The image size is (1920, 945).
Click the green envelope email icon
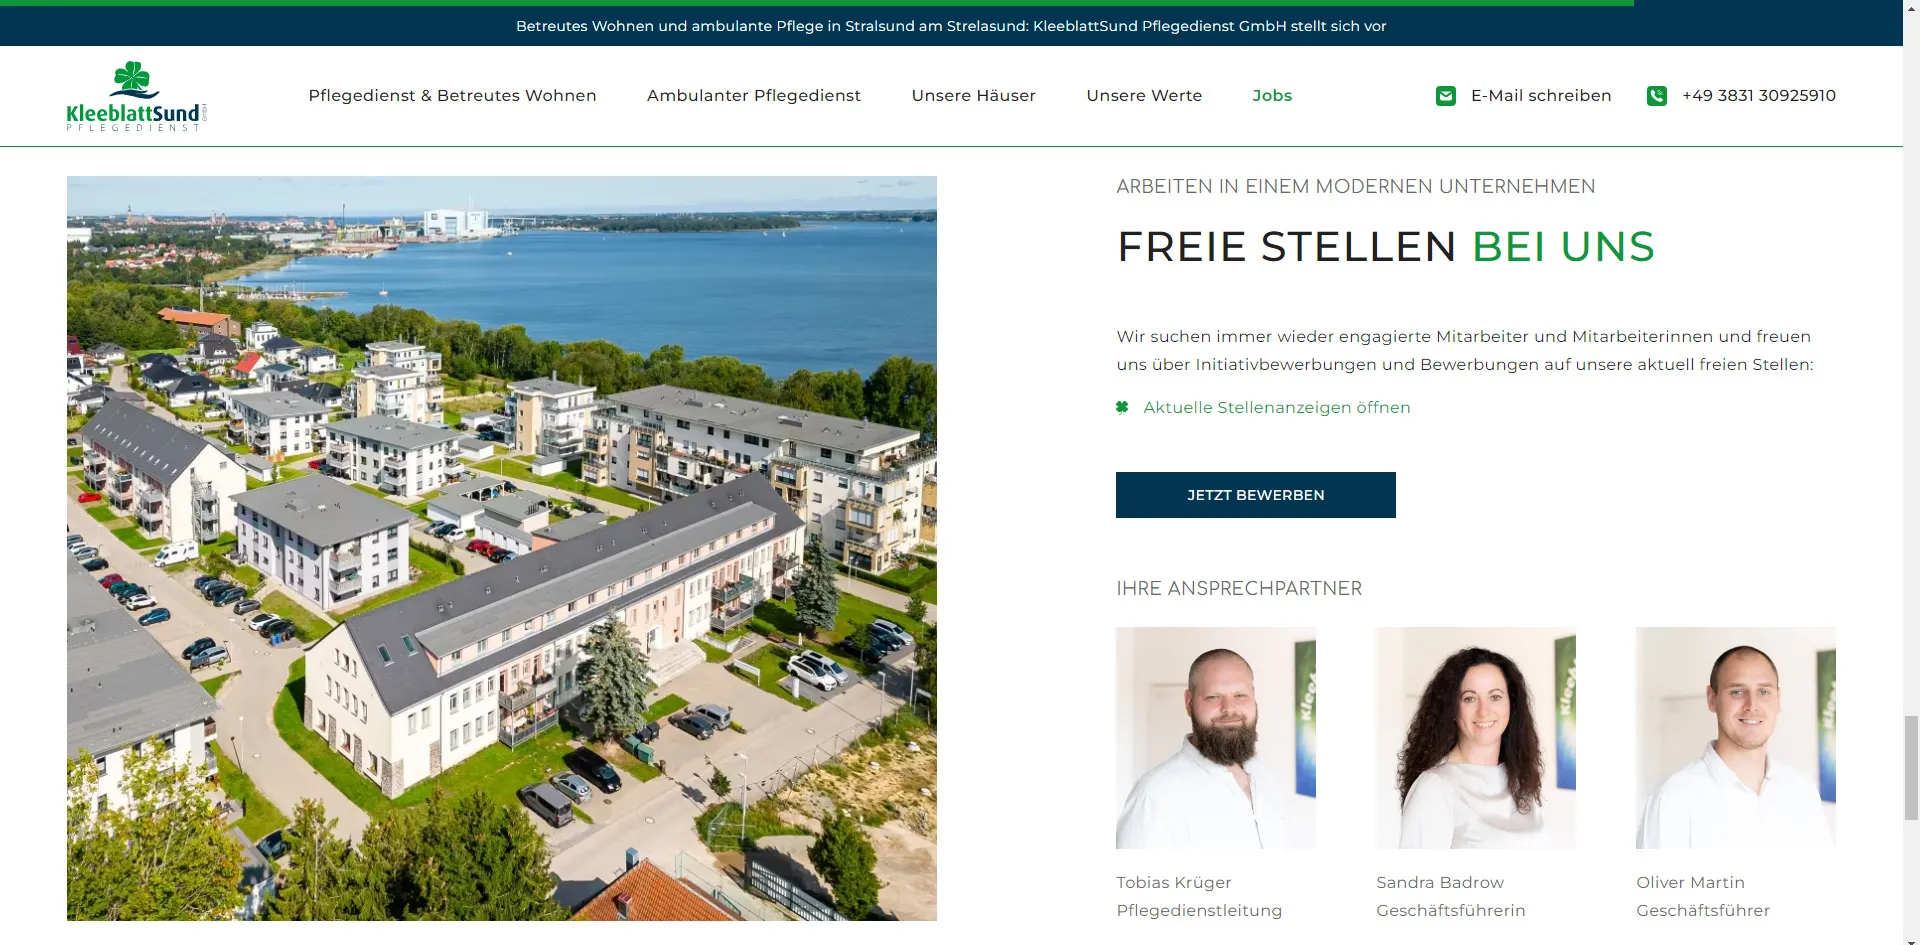click(x=1445, y=96)
